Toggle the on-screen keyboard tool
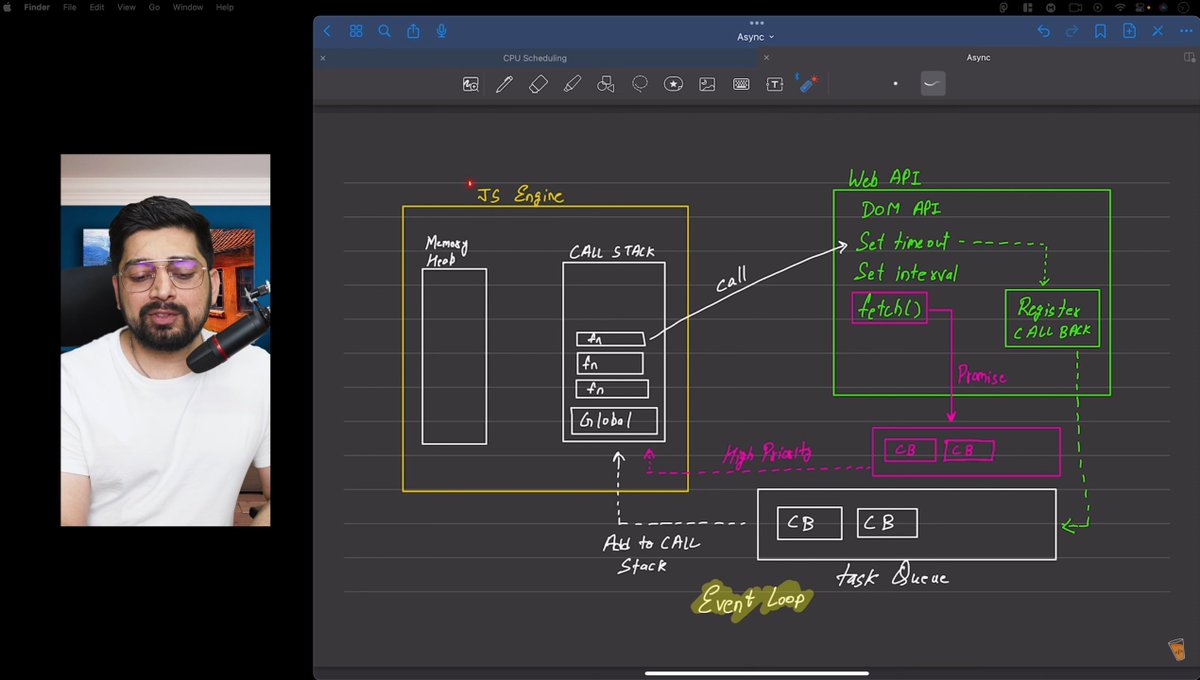 coord(740,84)
